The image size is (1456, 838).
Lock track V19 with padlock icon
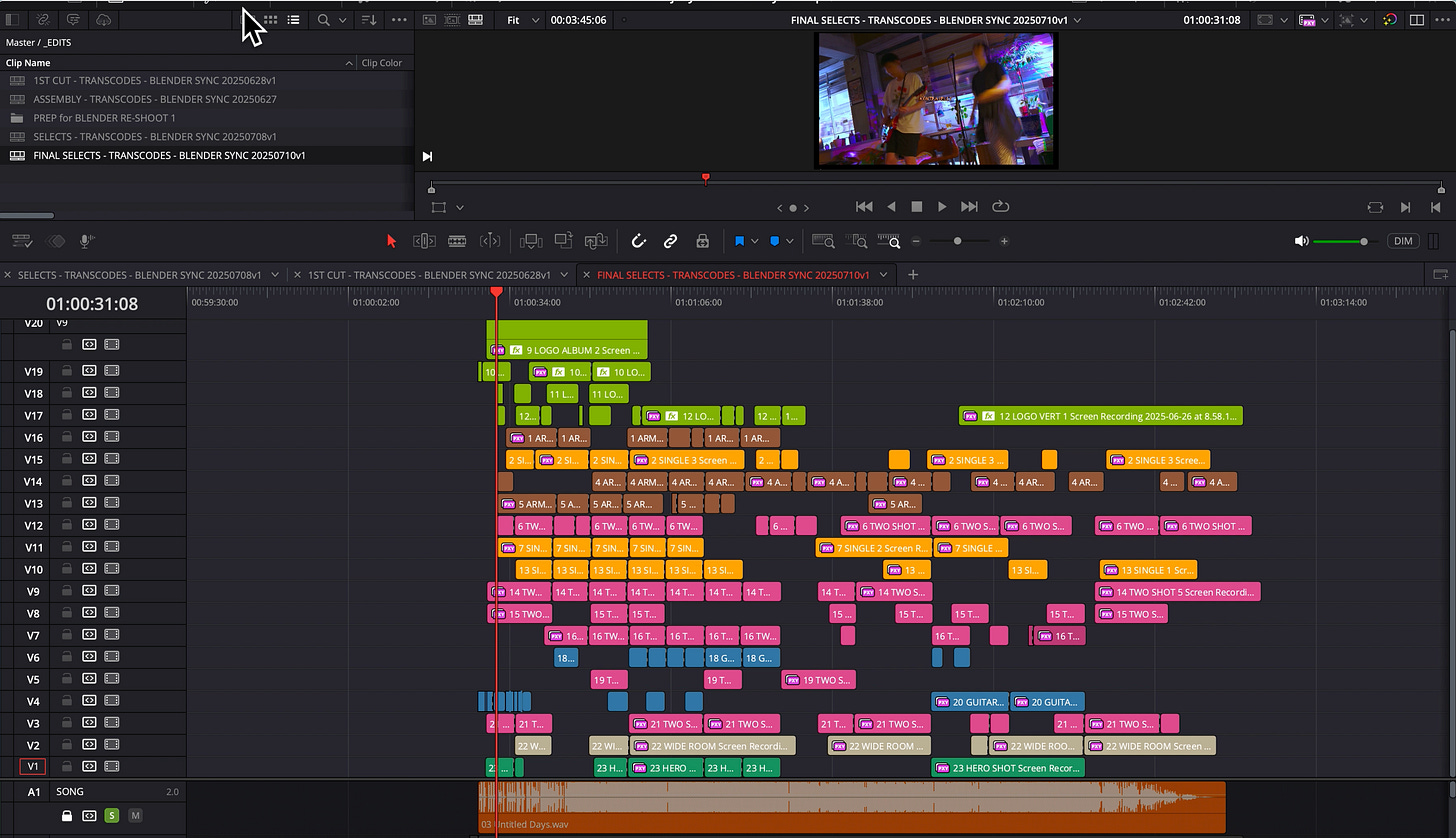(x=66, y=371)
